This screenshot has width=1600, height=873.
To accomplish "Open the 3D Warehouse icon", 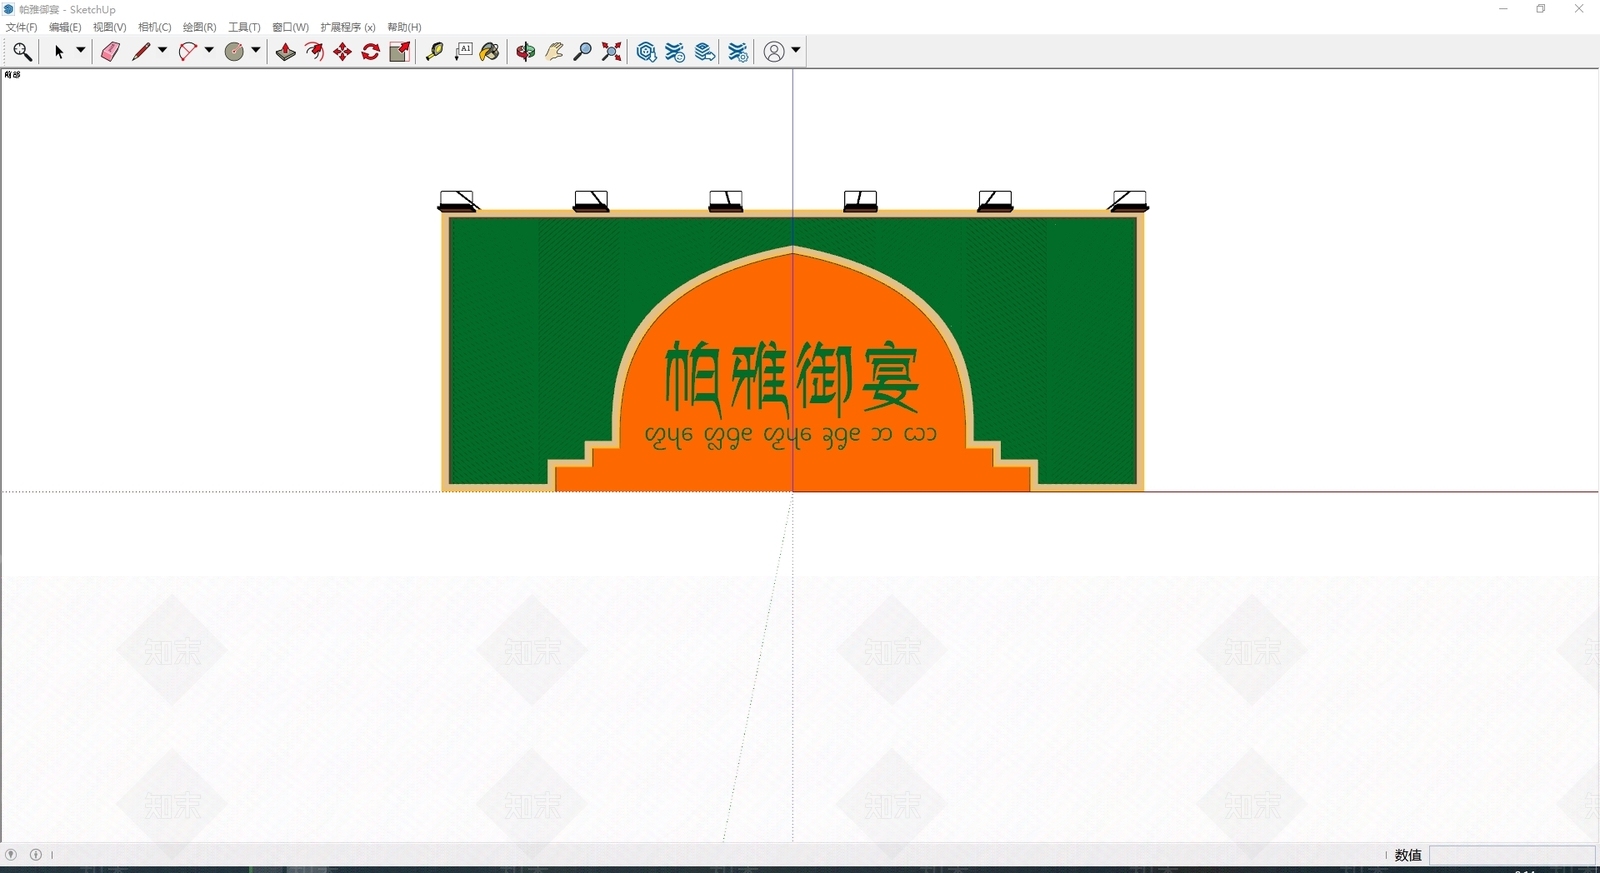I will point(647,52).
